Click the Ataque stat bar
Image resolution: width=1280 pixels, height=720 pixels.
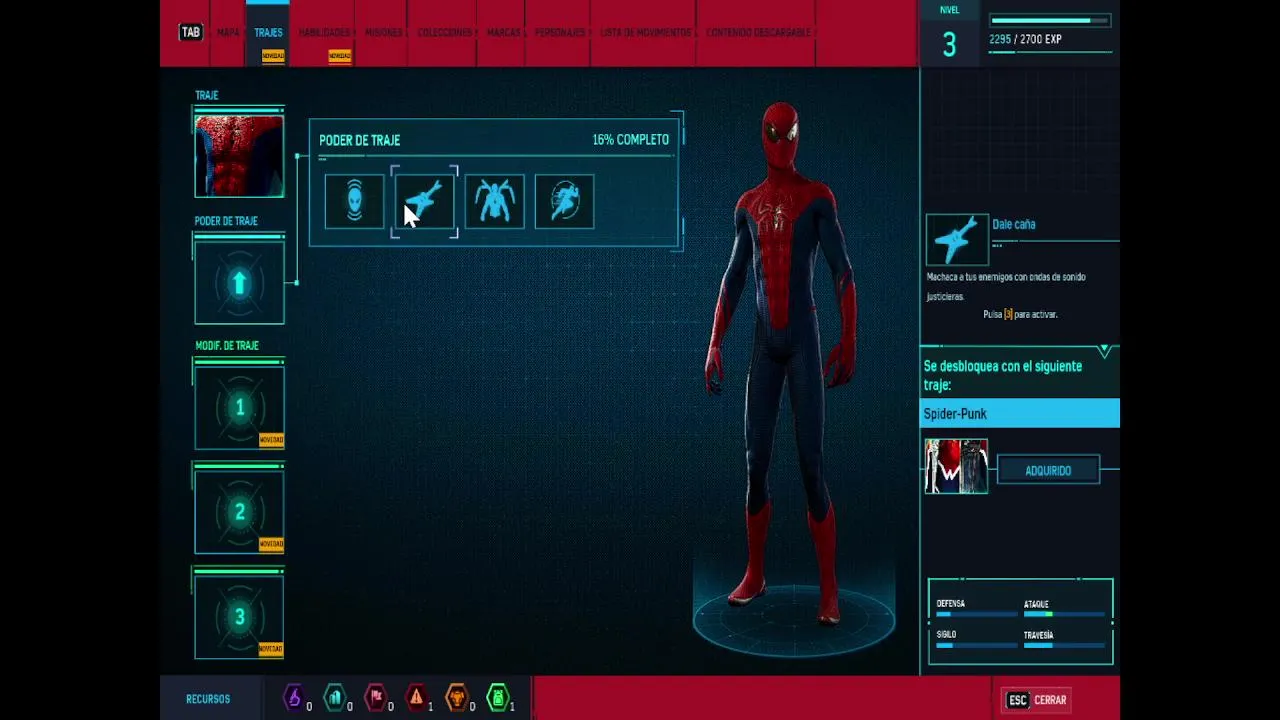1064,614
